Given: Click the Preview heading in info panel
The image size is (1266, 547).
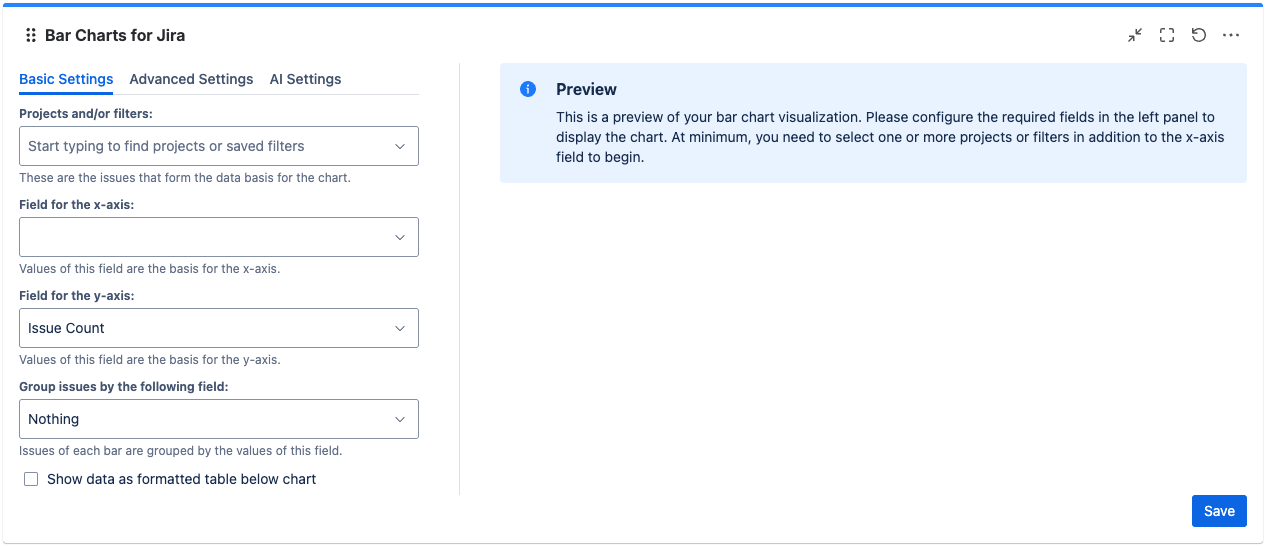Looking at the screenshot, I should pyautogui.click(x=586, y=89).
